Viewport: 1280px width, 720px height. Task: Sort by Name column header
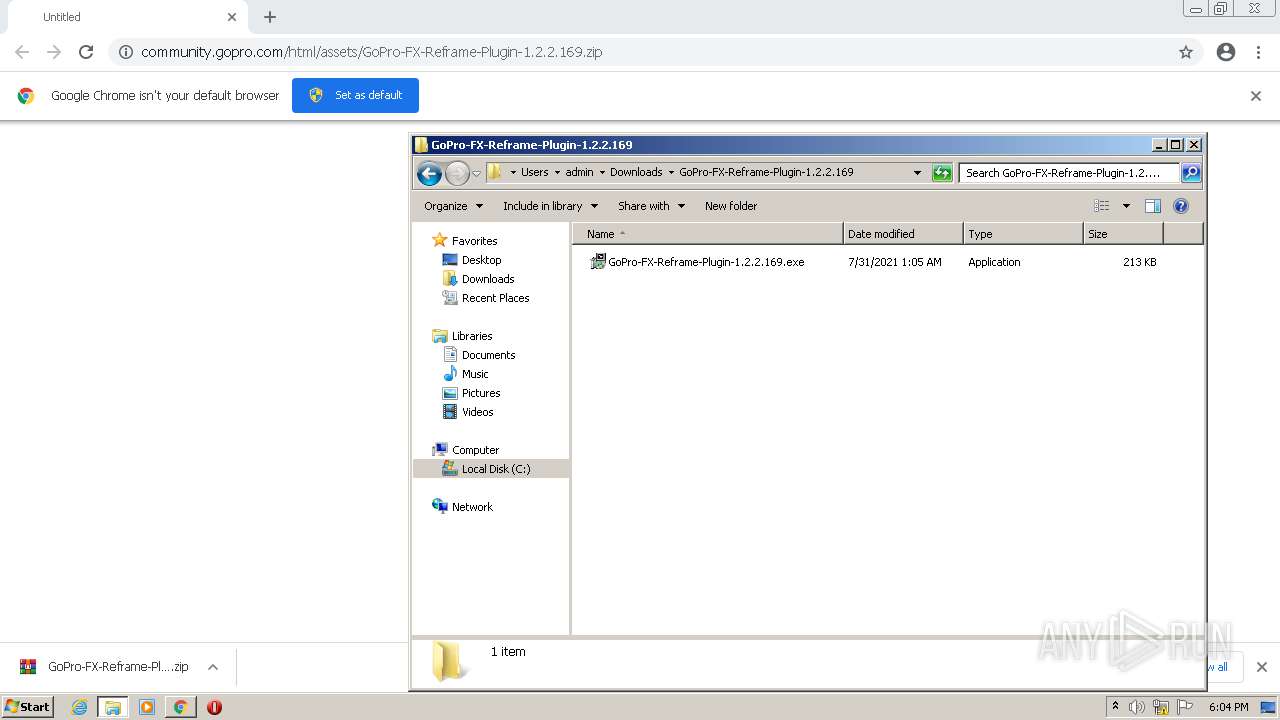[x=707, y=234]
